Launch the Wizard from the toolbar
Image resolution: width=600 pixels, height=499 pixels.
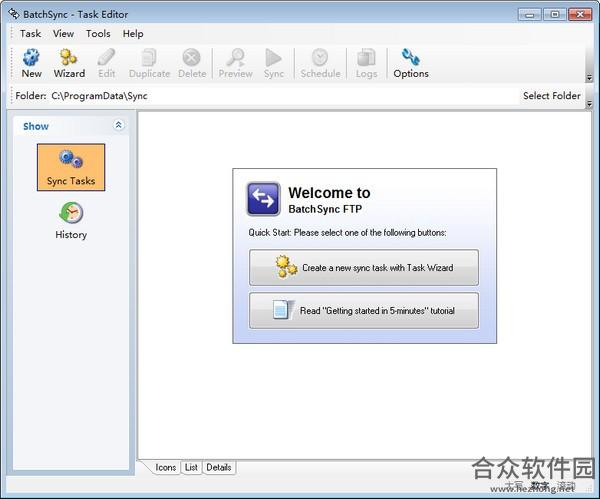point(69,63)
